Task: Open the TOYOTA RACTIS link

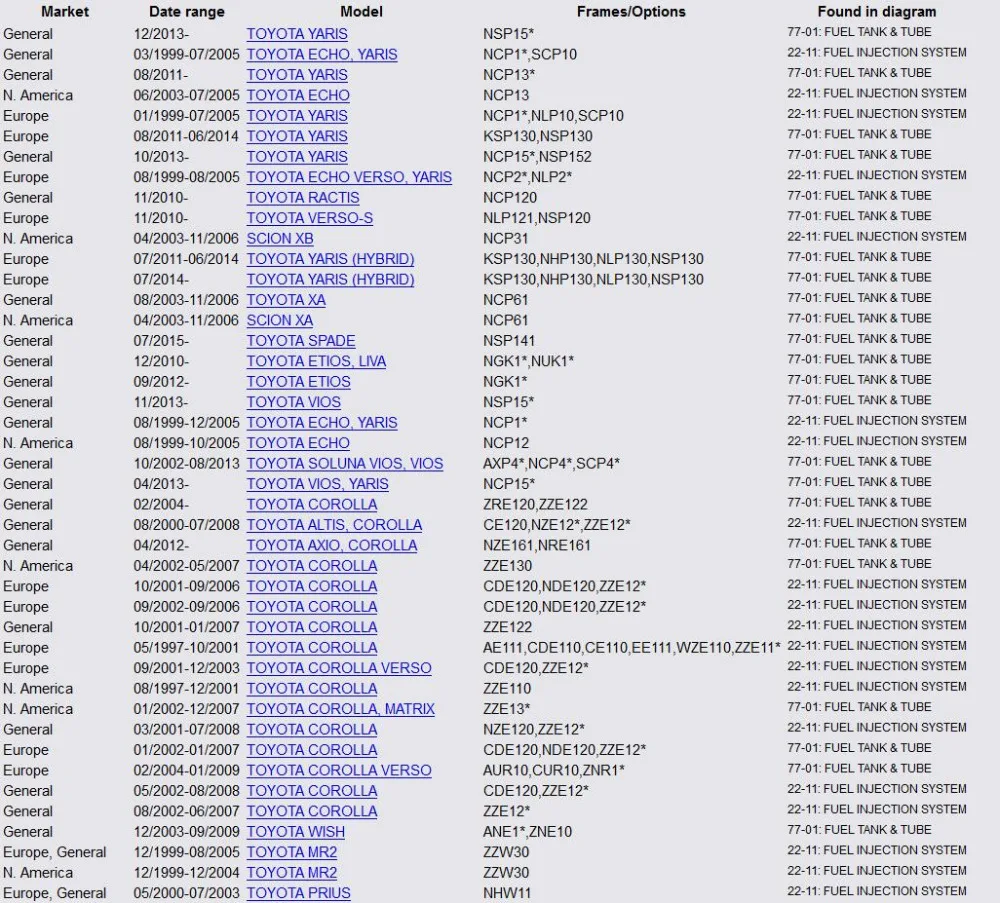Action: tap(303, 198)
